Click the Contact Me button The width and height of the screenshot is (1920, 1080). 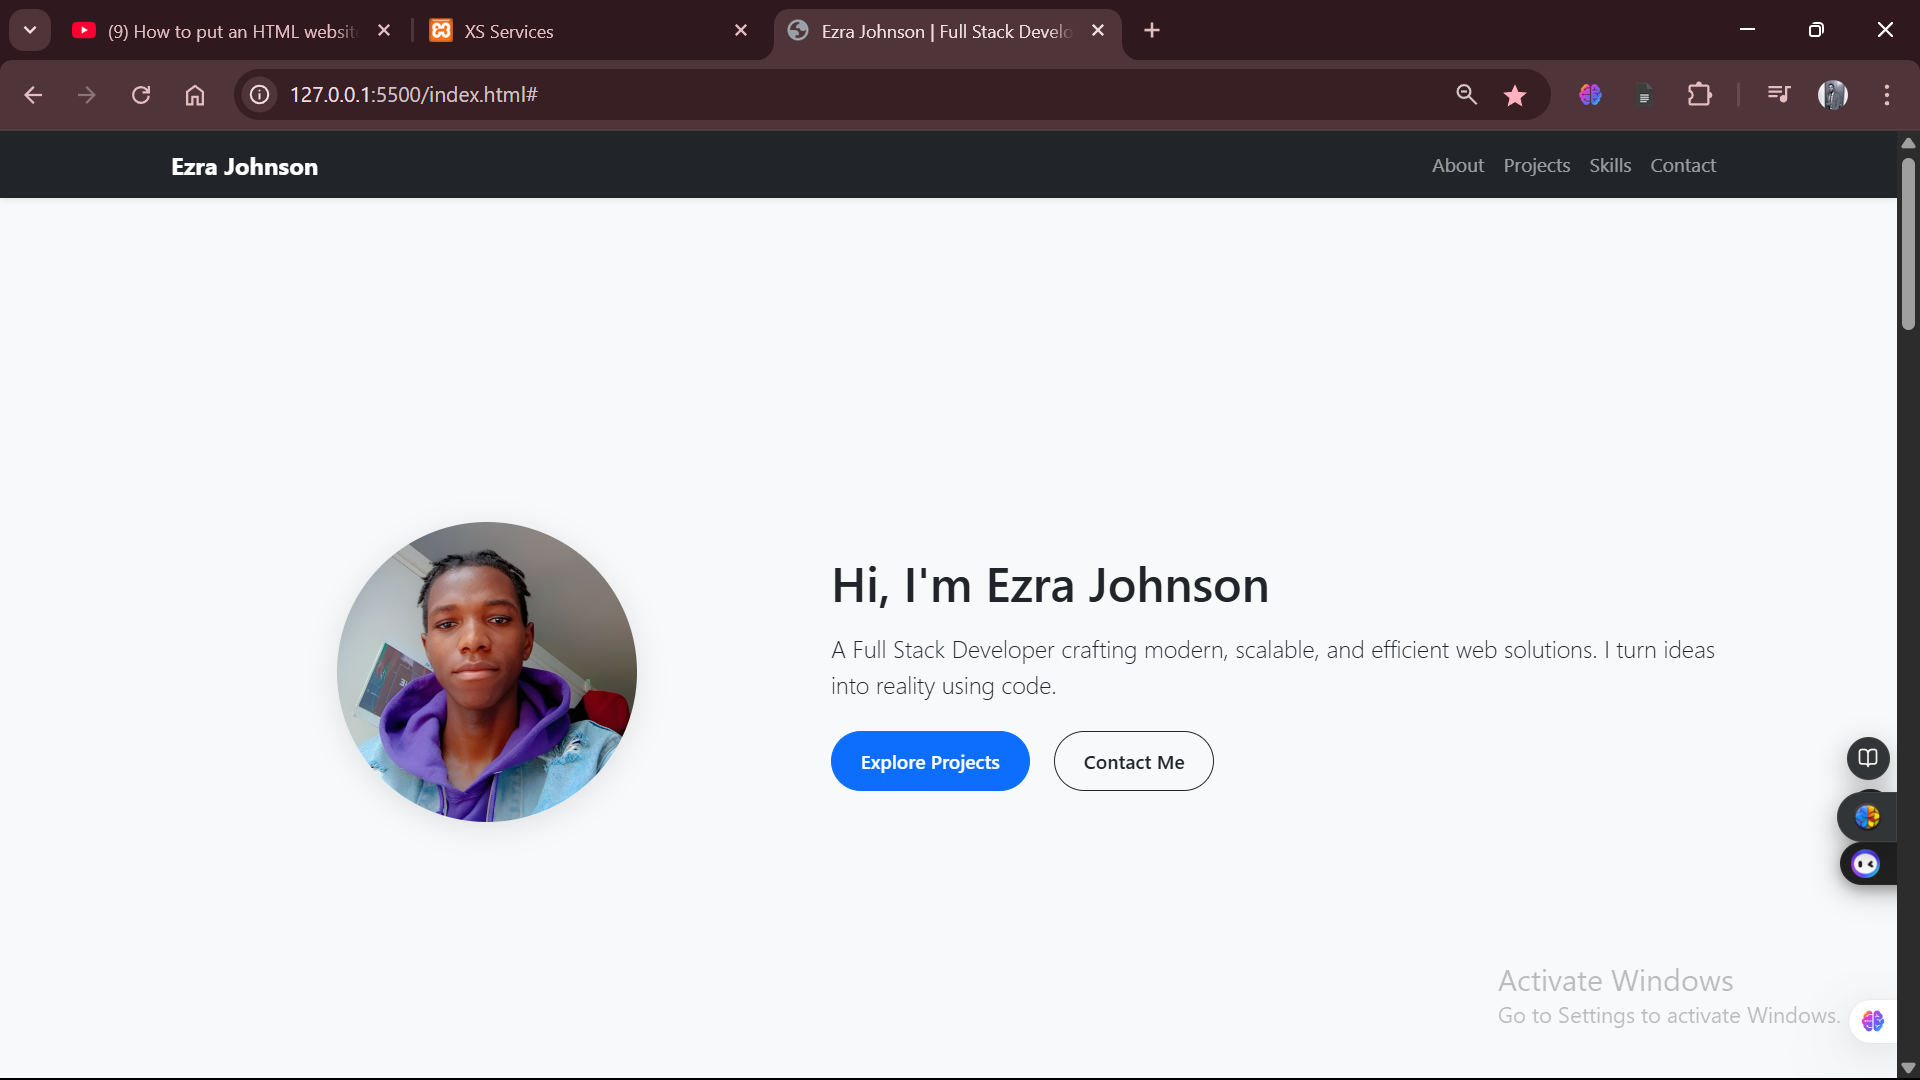click(1134, 761)
